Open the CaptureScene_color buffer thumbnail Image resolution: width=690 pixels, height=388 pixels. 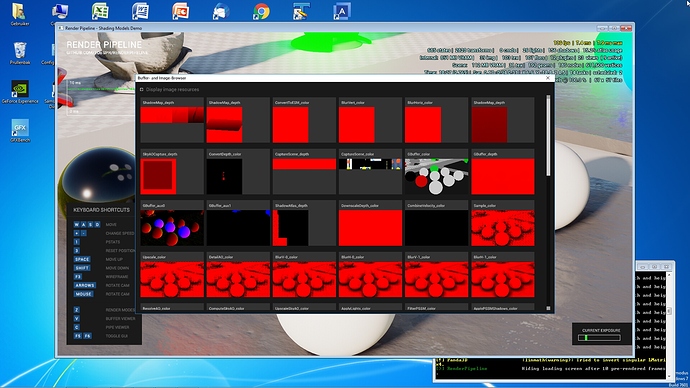(370, 172)
